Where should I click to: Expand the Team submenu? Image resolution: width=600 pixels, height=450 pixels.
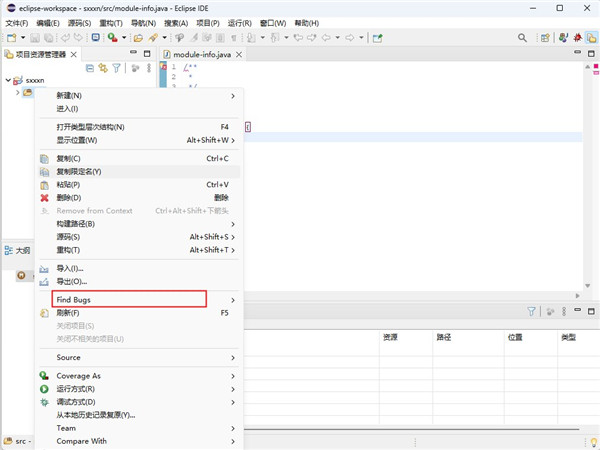tap(233, 428)
